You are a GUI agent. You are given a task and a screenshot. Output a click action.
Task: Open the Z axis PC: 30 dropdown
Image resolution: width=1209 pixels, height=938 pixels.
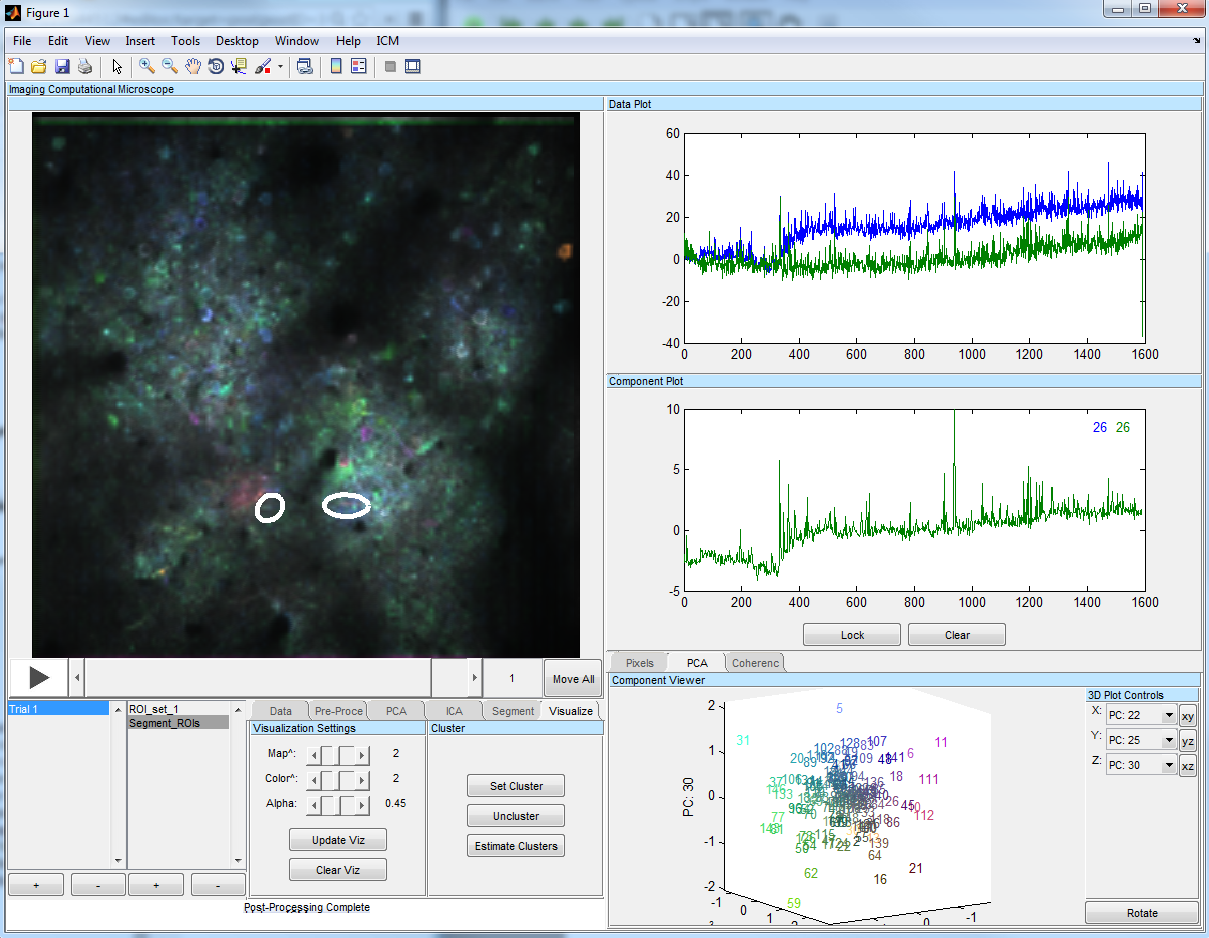click(x=1140, y=765)
